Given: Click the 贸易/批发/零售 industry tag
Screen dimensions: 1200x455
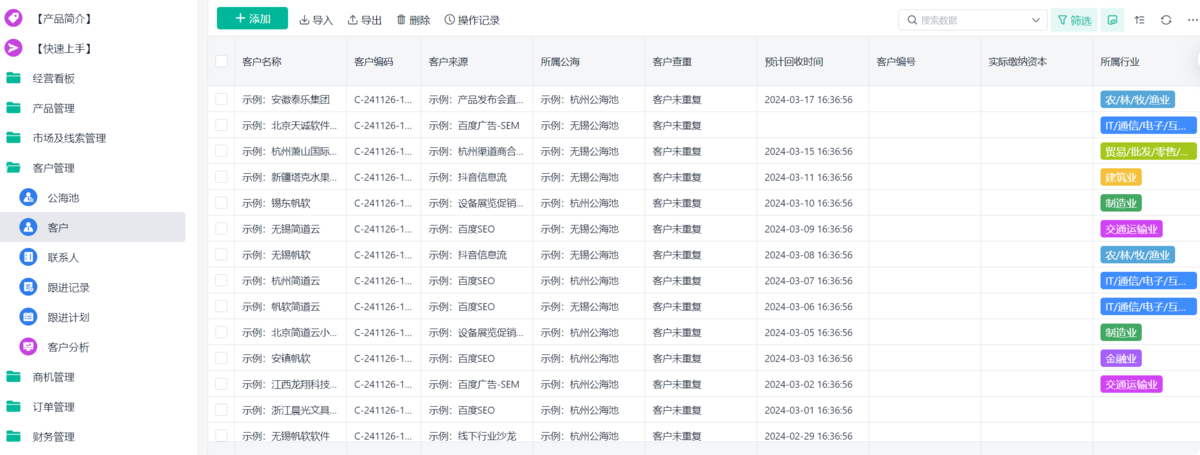Looking at the screenshot, I should pos(1148,152).
